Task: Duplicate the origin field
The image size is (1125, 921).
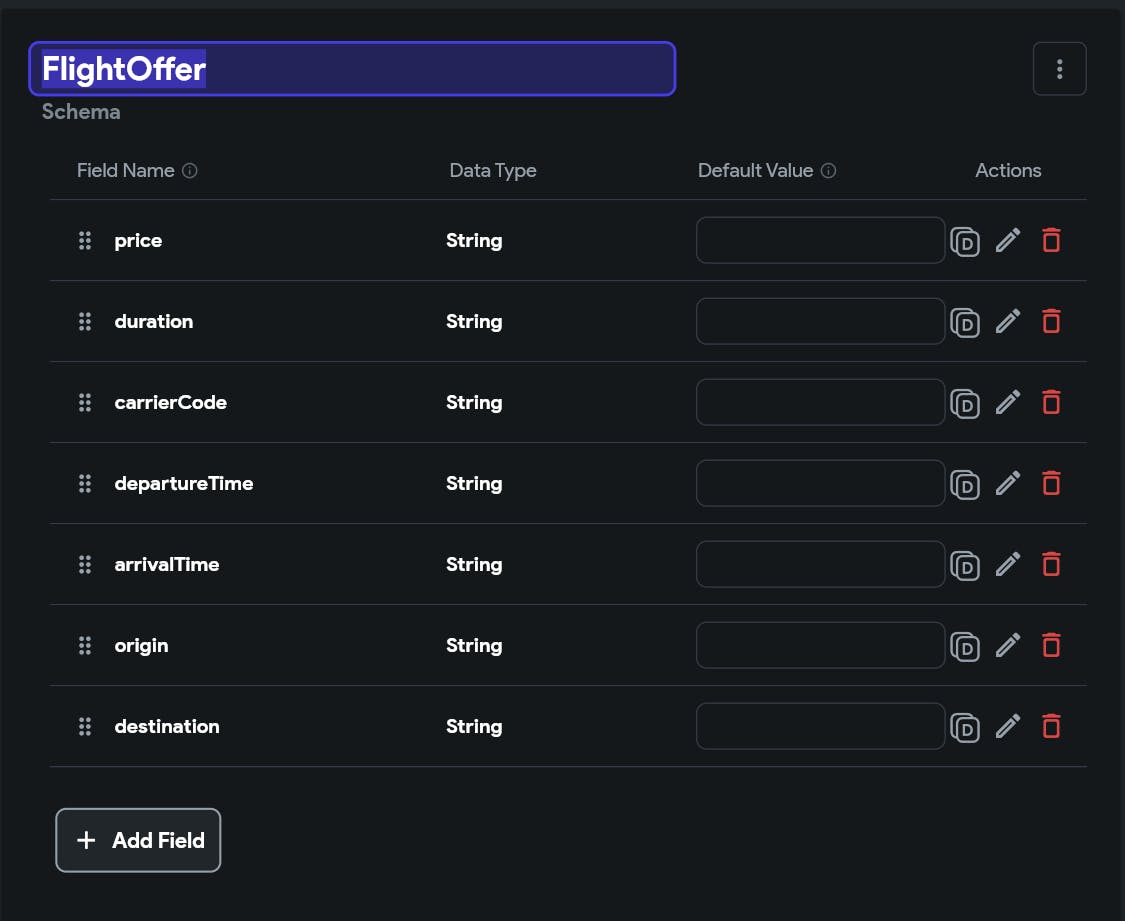Action: 965,646
